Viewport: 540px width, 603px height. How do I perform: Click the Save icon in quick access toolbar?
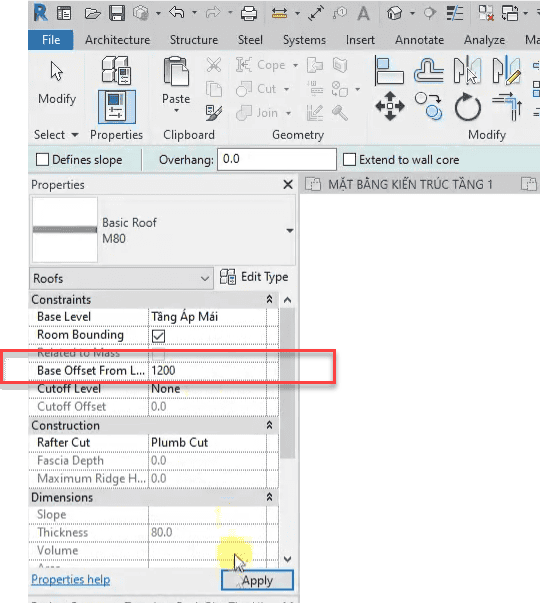click(x=117, y=13)
